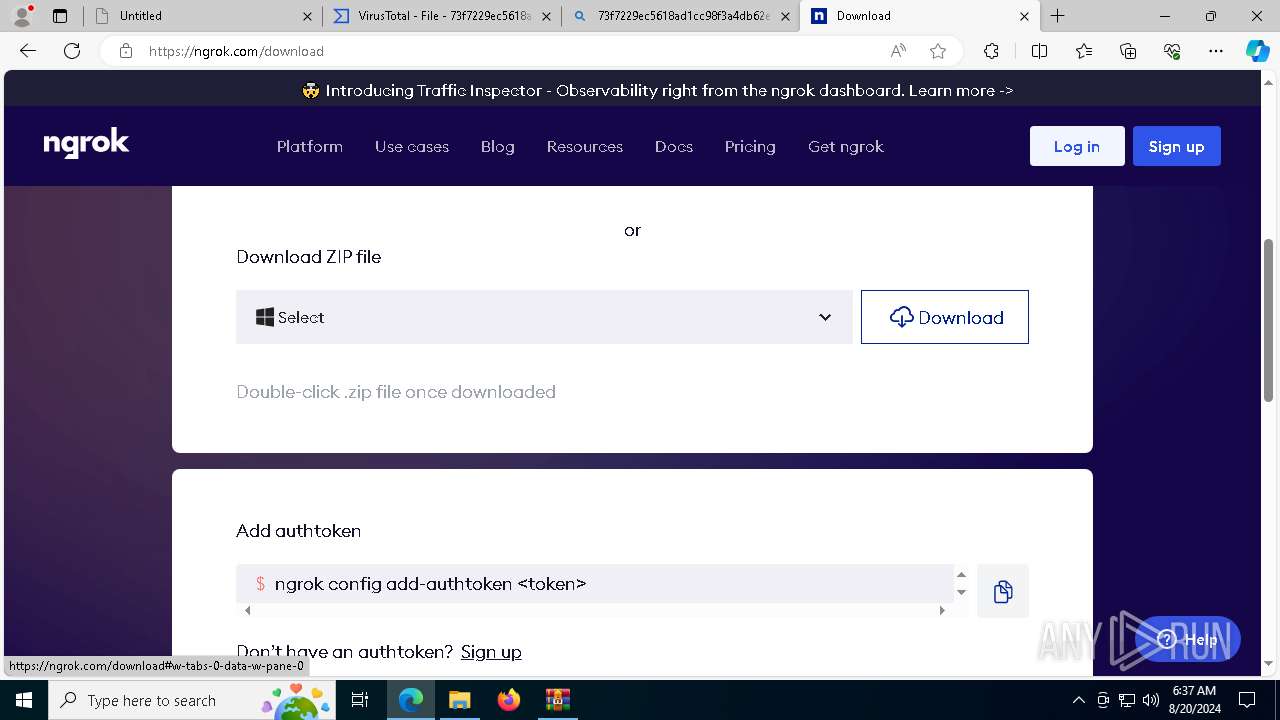This screenshot has width=1280, height=720.
Task: Launch Firefox from the taskbar
Action: tap(509, 700)
